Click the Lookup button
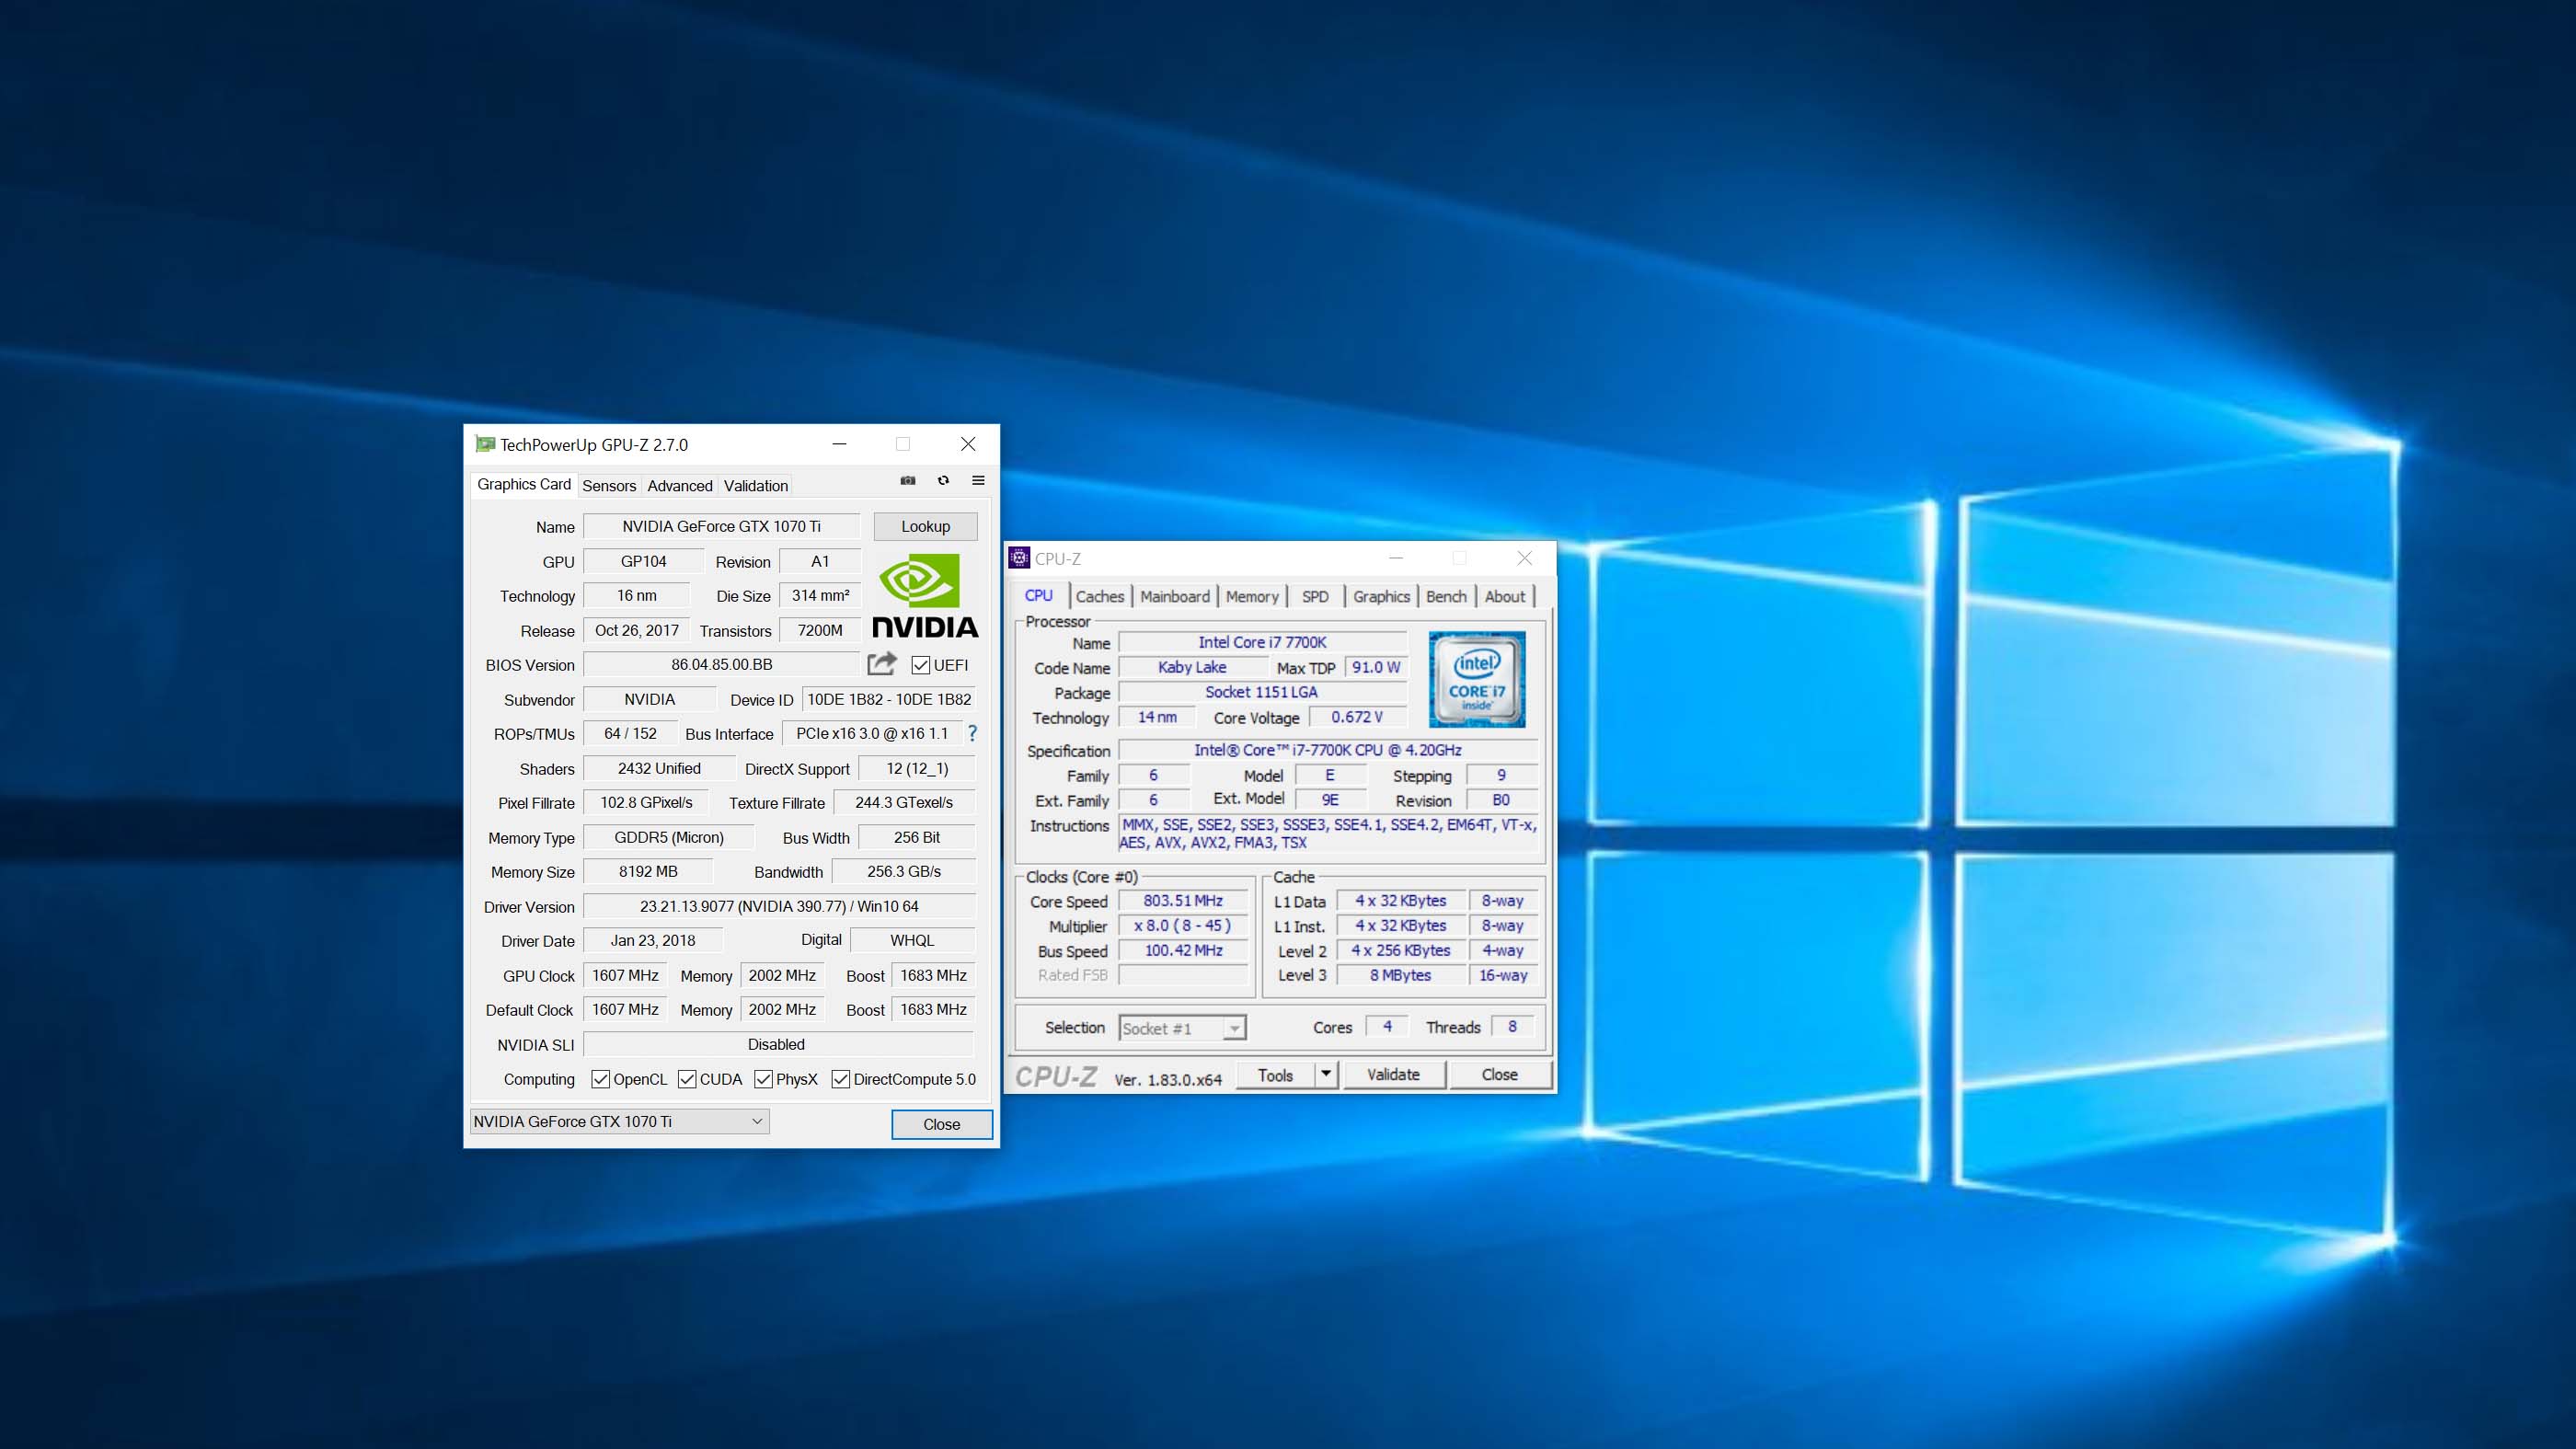Screen dimensions: 2576x1449 click(x=925, y=527)
